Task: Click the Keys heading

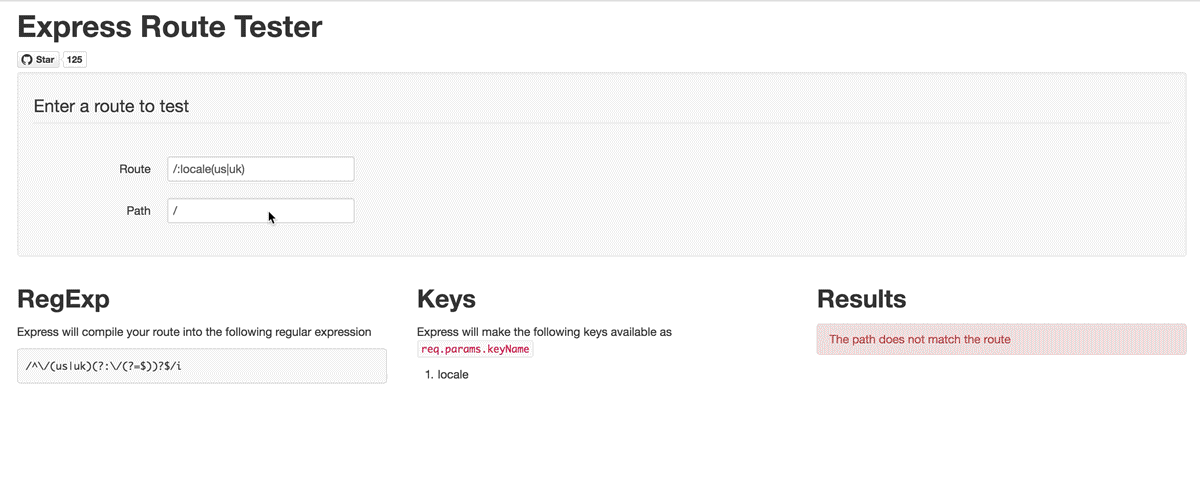Action: click(x=446, y=299)
